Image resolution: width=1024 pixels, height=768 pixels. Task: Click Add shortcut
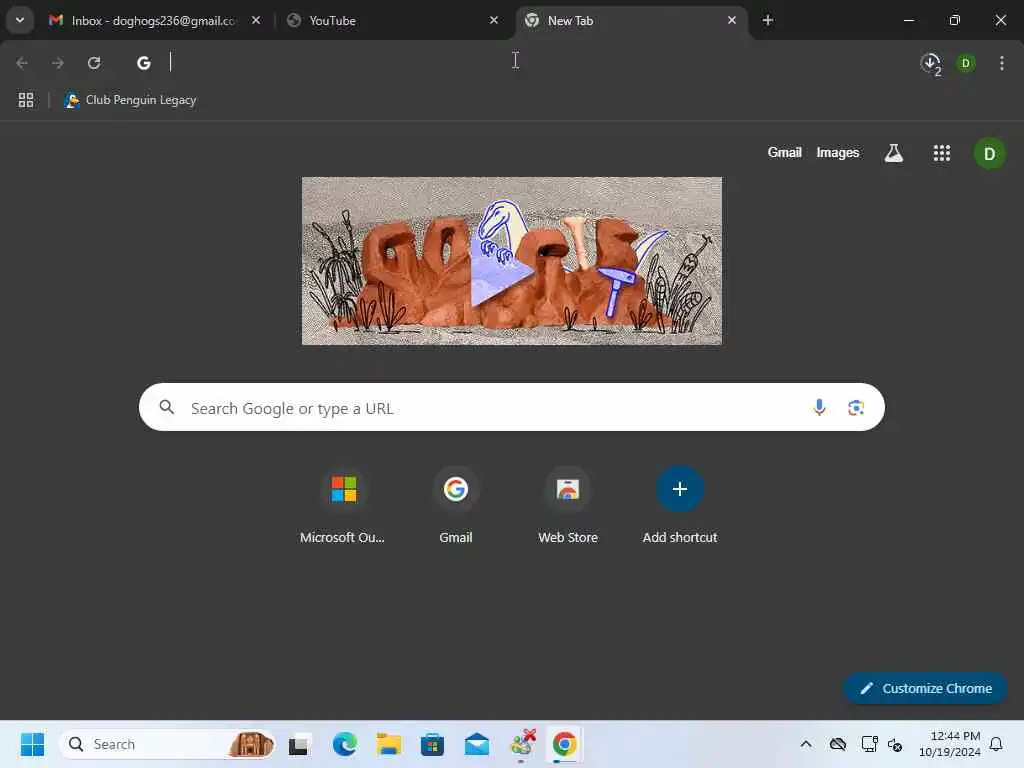click(680, 505)
